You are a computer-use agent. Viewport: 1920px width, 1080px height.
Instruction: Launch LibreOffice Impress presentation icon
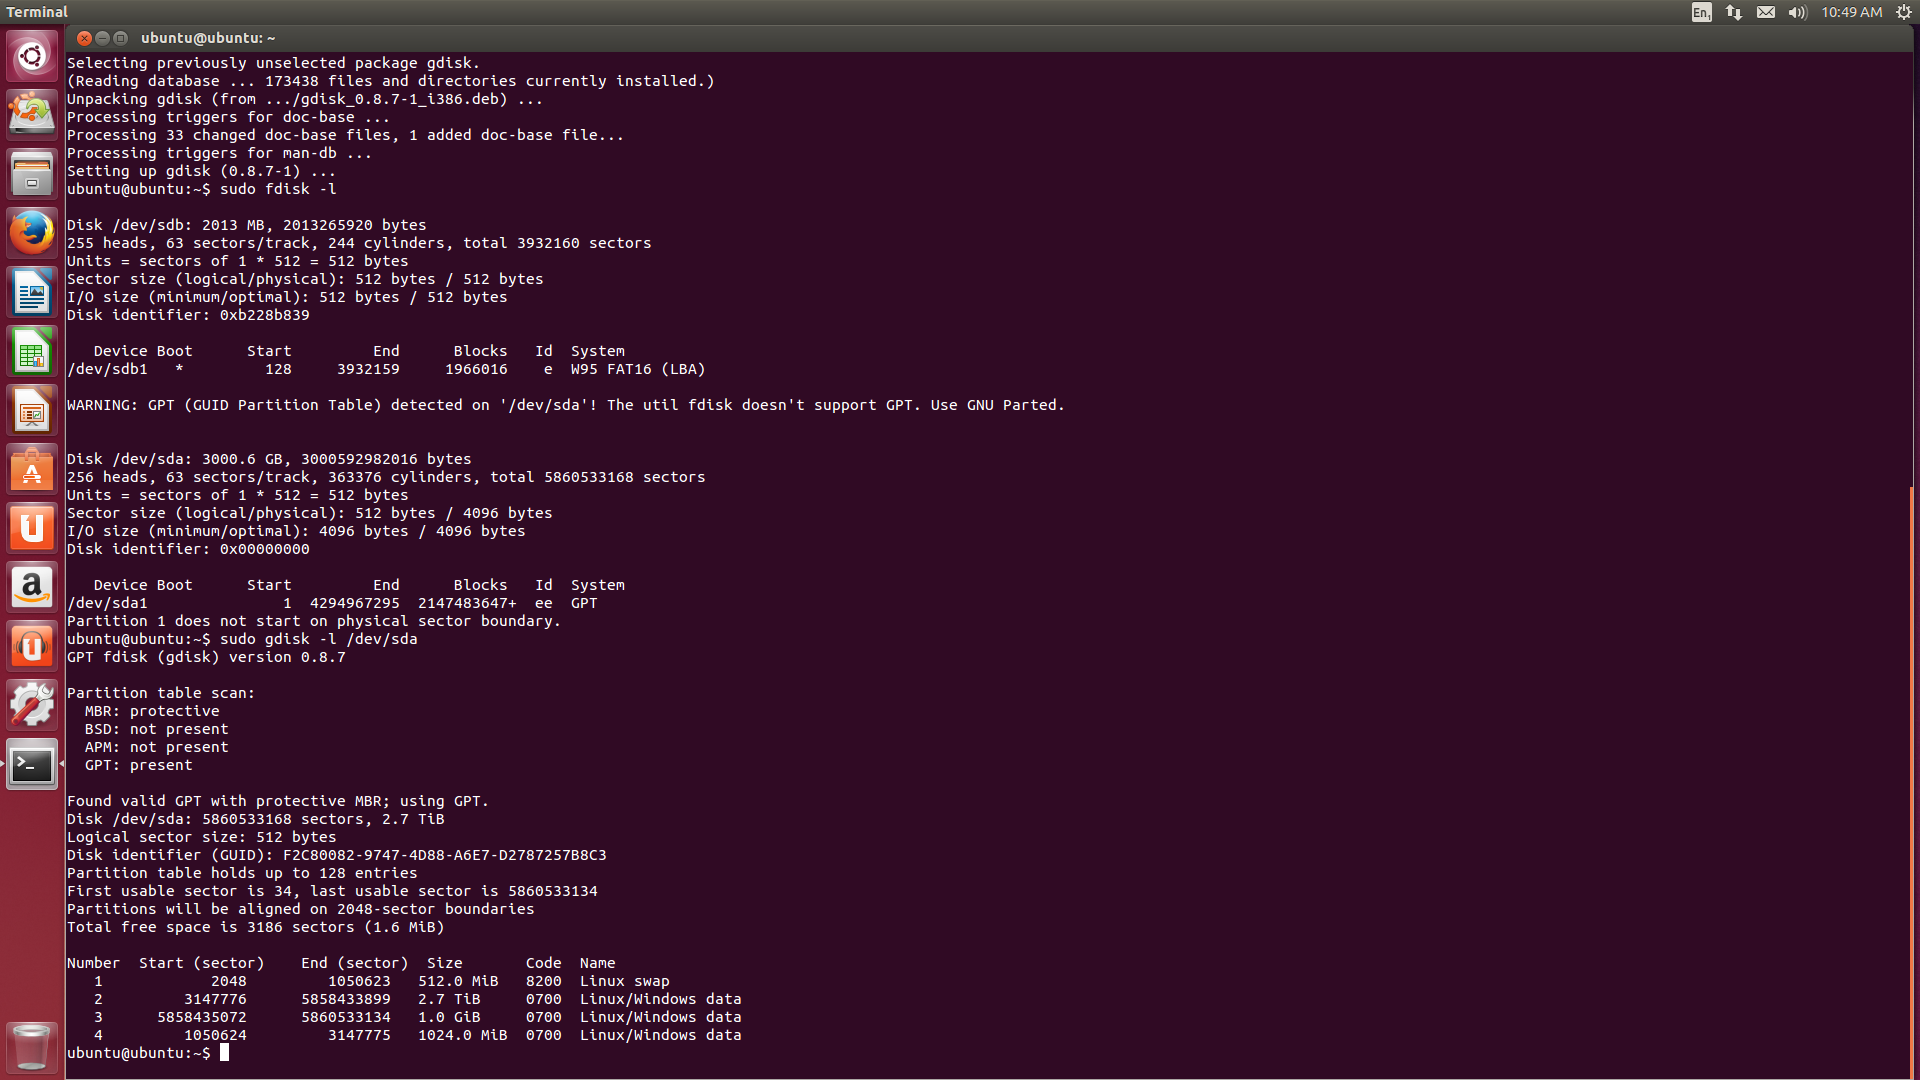click(32, 410)
